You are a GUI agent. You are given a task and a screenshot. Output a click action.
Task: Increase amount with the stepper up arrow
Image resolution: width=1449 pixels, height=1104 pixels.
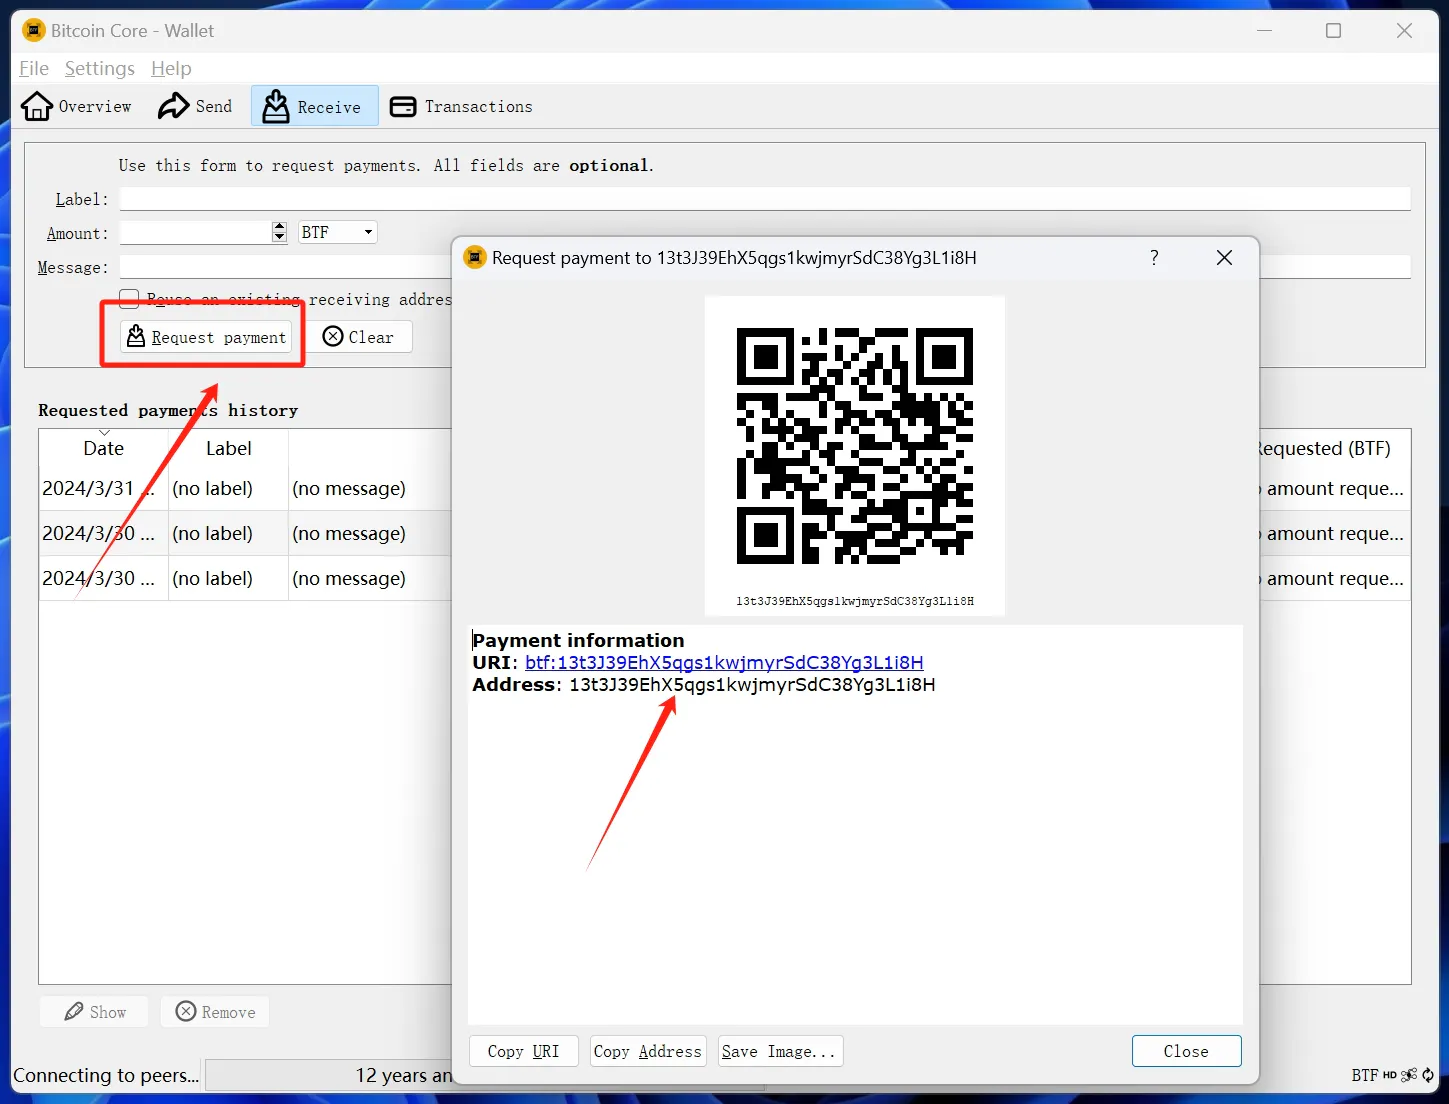point(279,227)
